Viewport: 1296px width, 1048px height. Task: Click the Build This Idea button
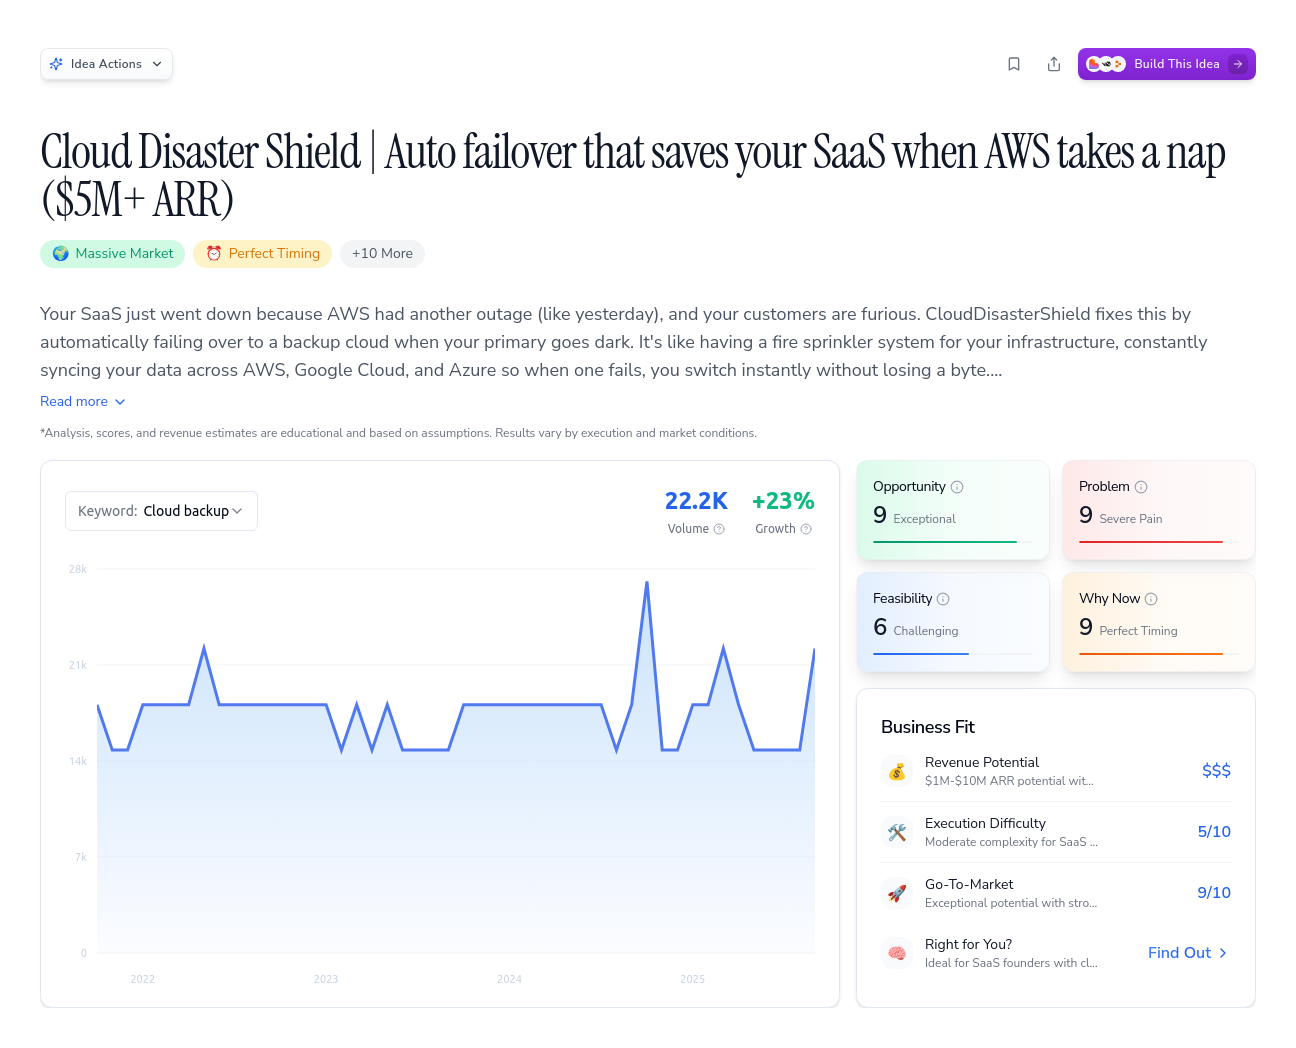[x=1166, y=64]
